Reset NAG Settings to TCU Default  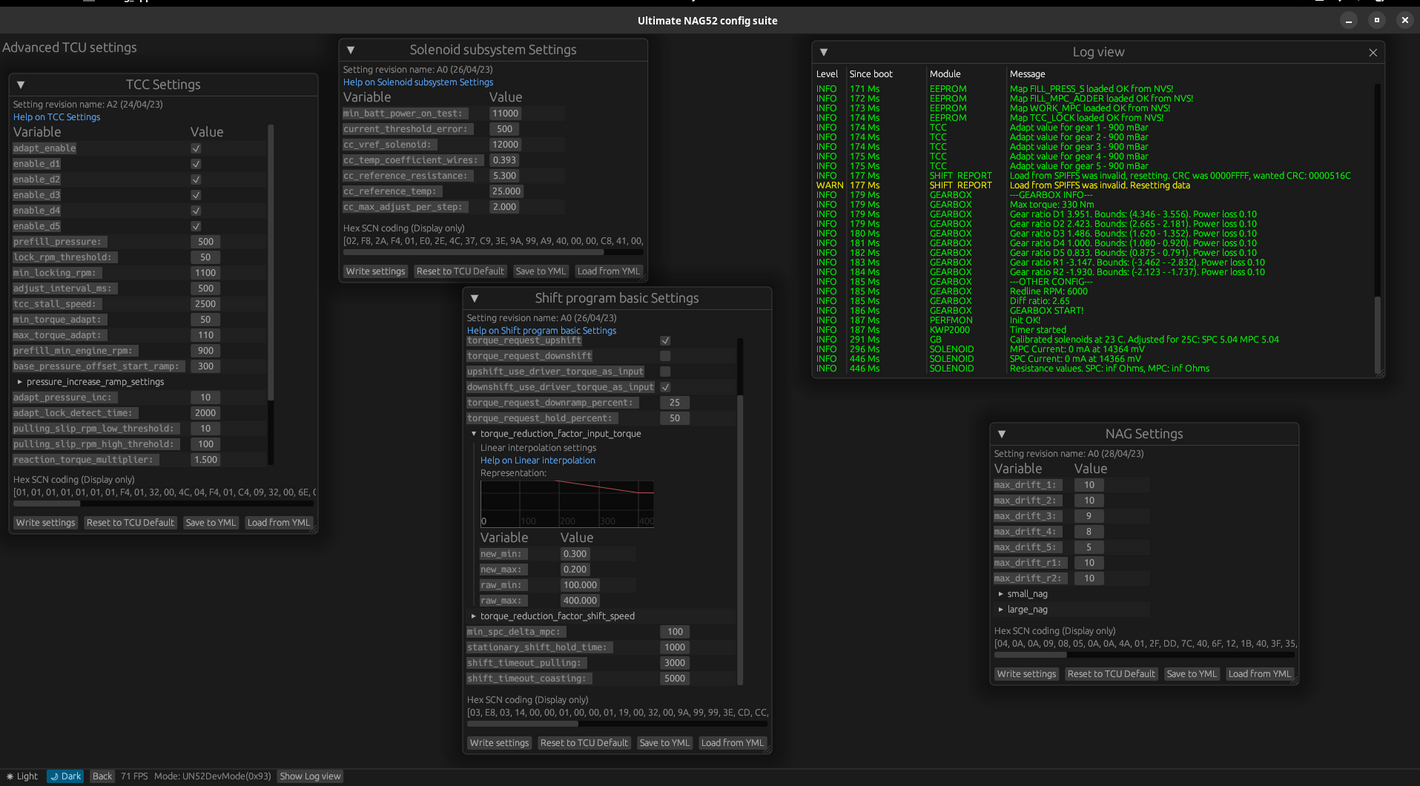(1111, 674)
